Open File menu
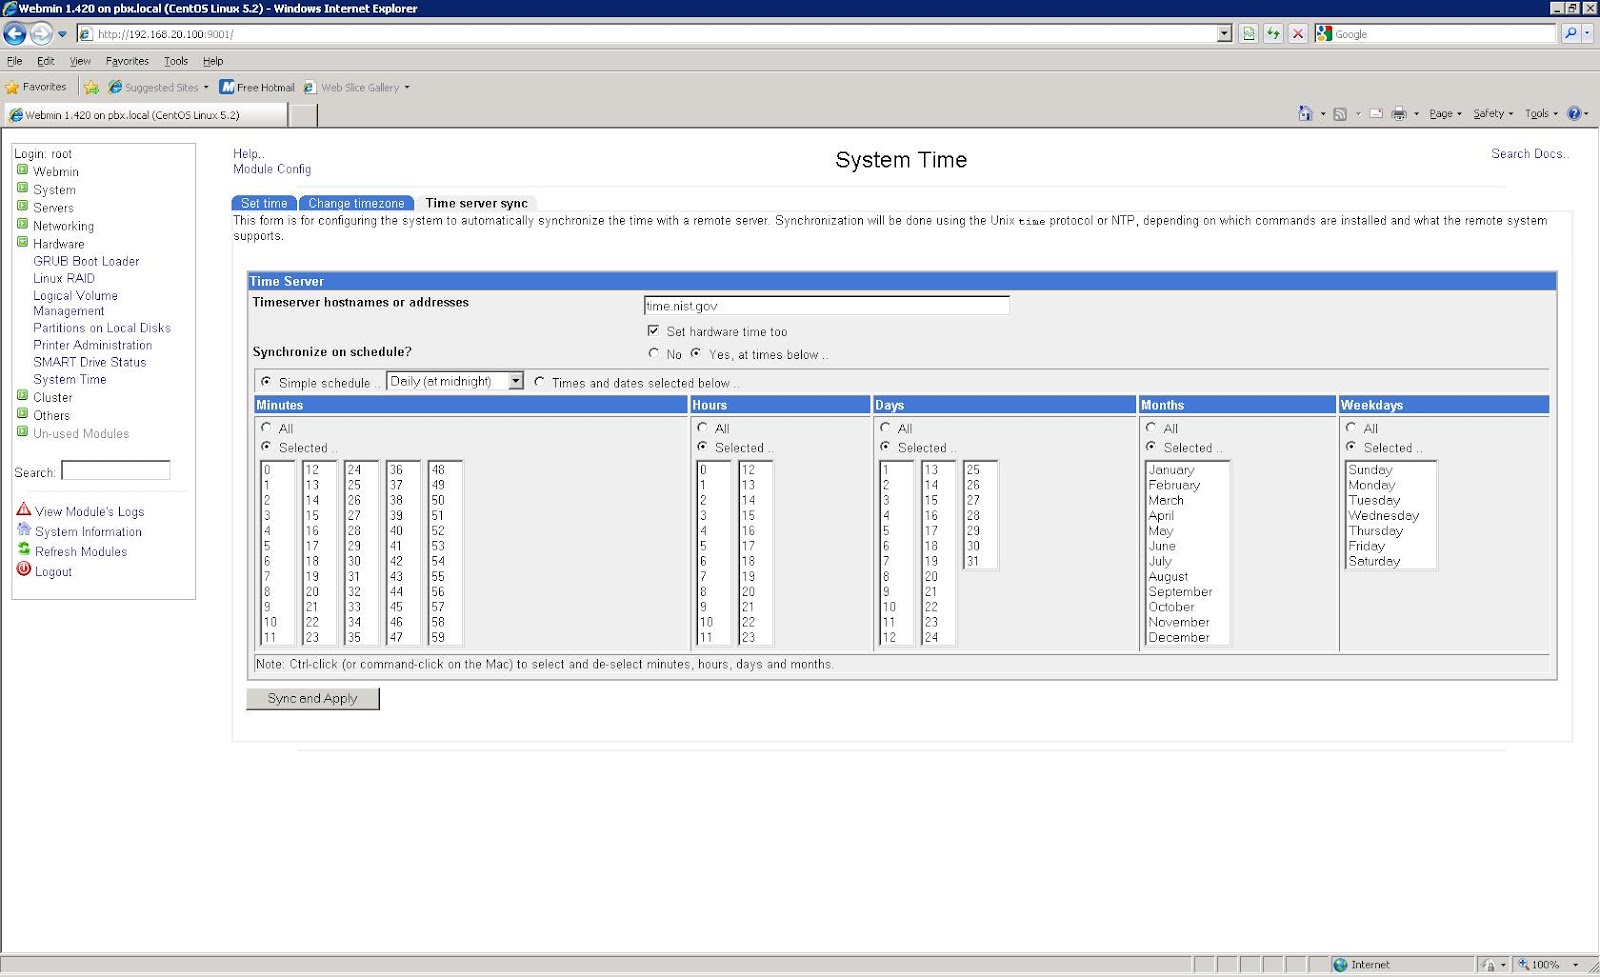 click(14, 61)
